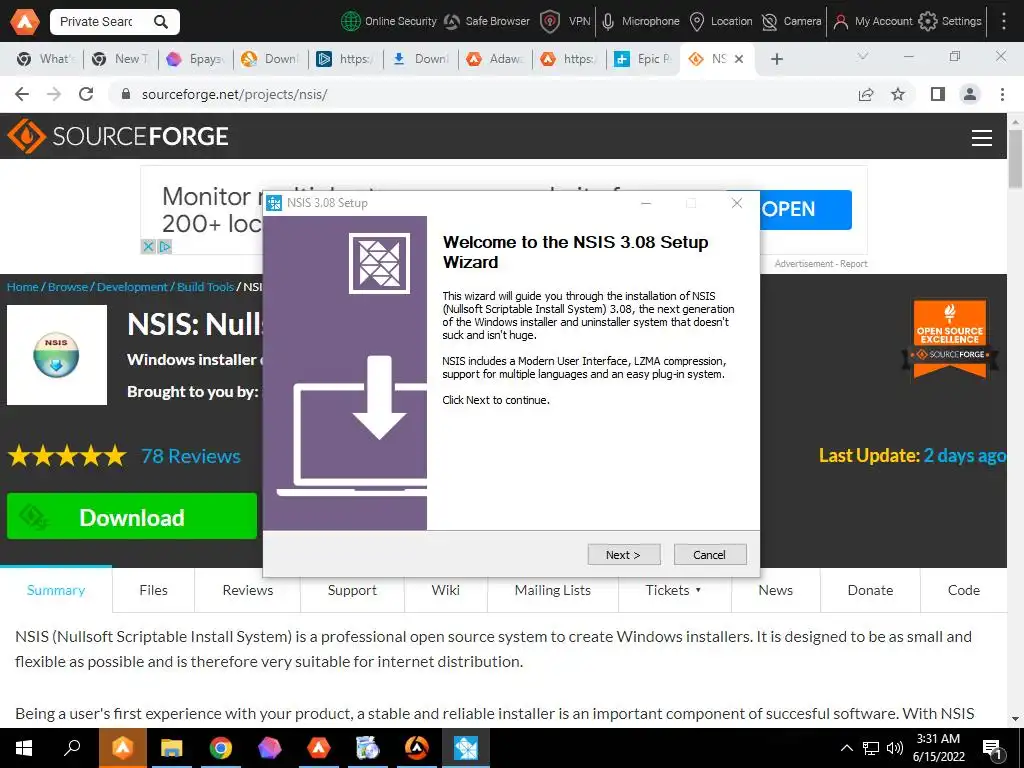Reload the SourceForge page
This screenshot has height=768, width=1024.
point(86,94)
